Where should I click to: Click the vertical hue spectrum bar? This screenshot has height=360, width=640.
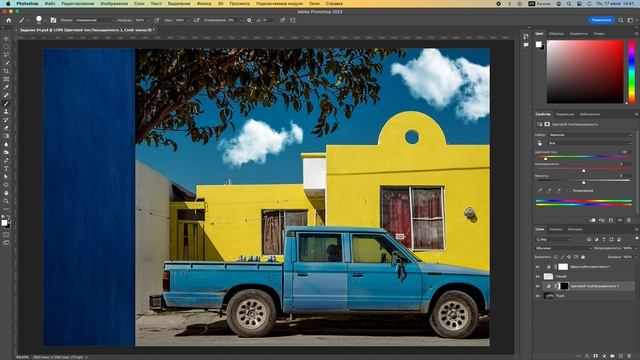click(x=631, y=71)
